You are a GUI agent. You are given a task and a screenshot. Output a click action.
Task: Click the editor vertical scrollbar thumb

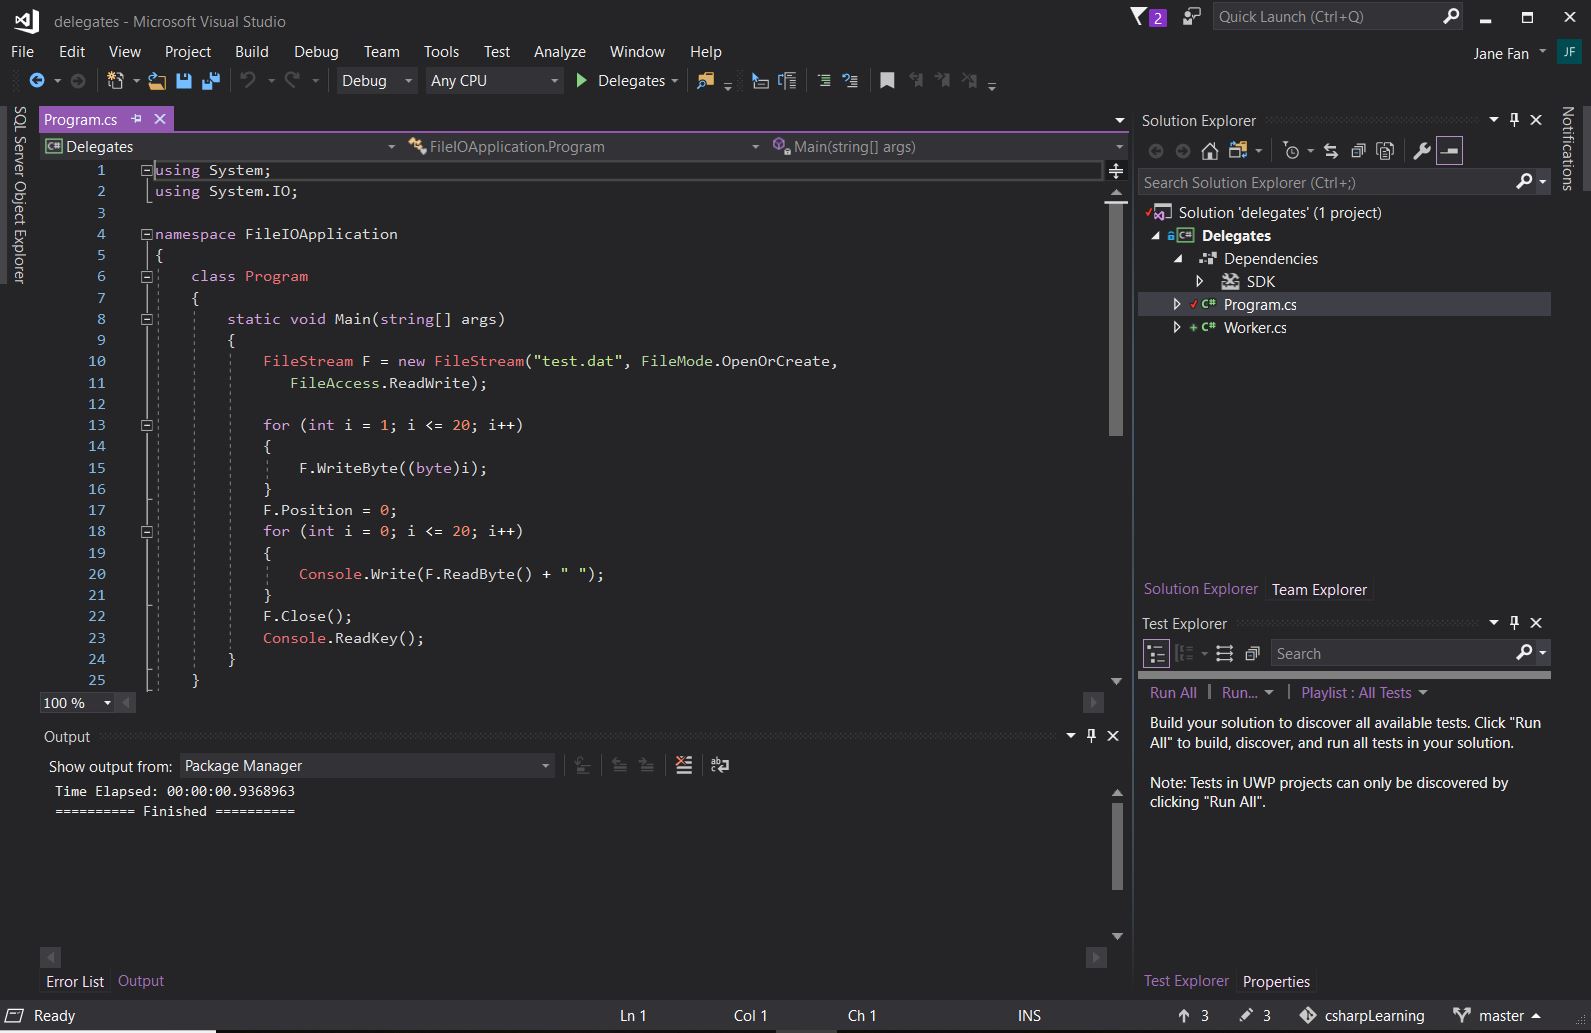[1116, 319]
